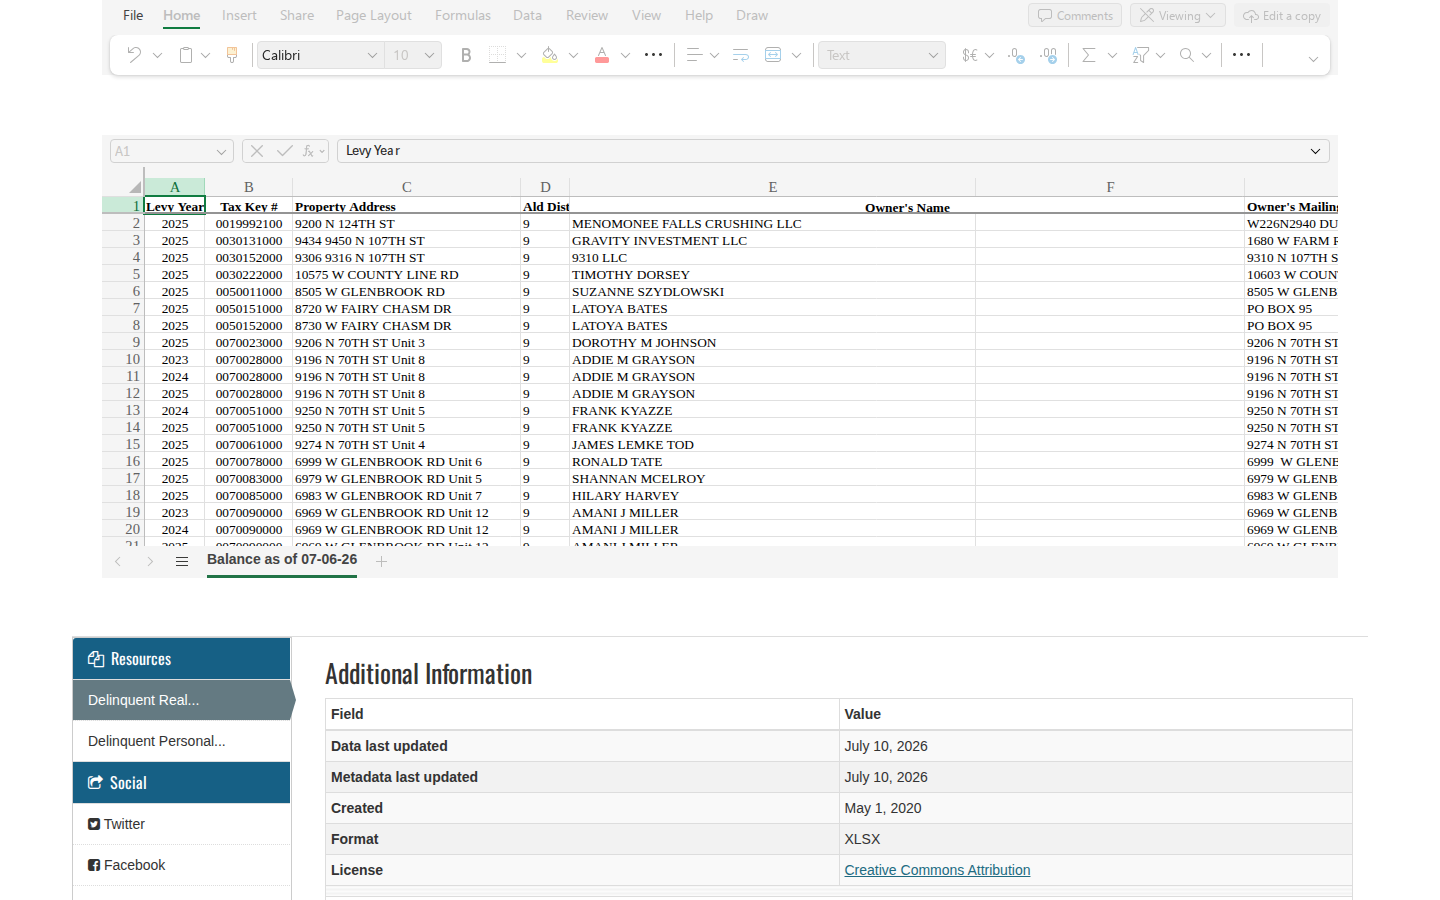The height and width of the screenshot is (900, 1440).
Task: Apply the red font color
Action: tap(602, 55)
